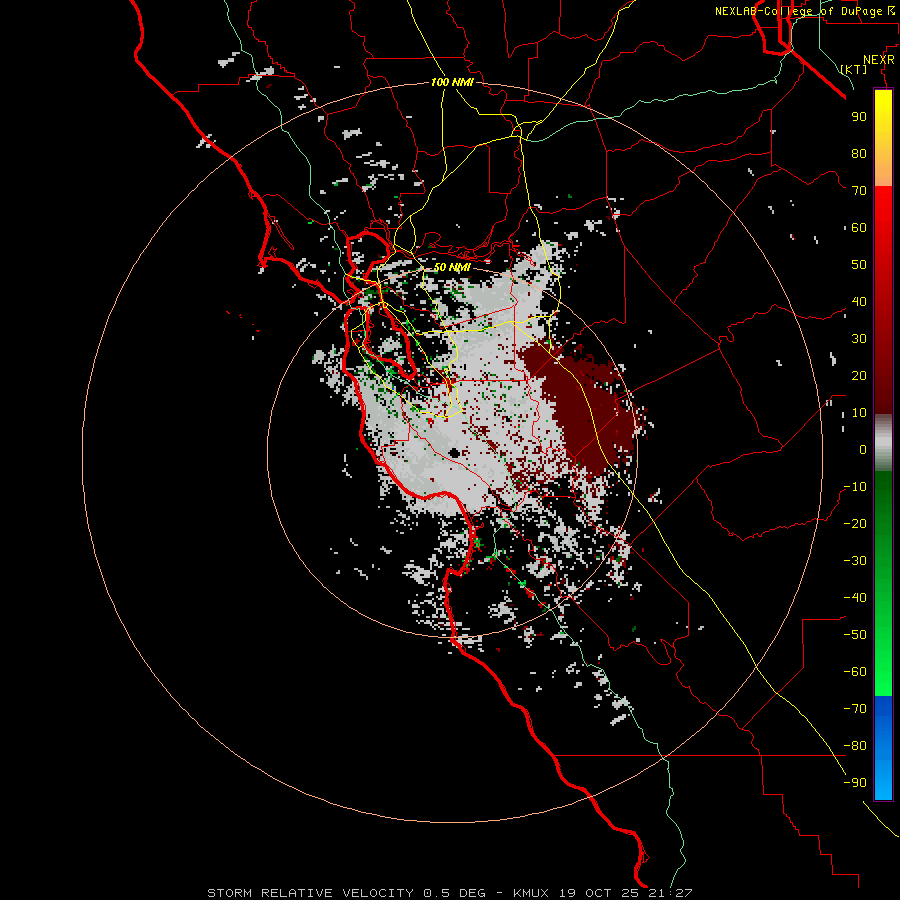Click the "20" scale label
The height and width of the screenshot is (900, 900).
pos(859,375)
